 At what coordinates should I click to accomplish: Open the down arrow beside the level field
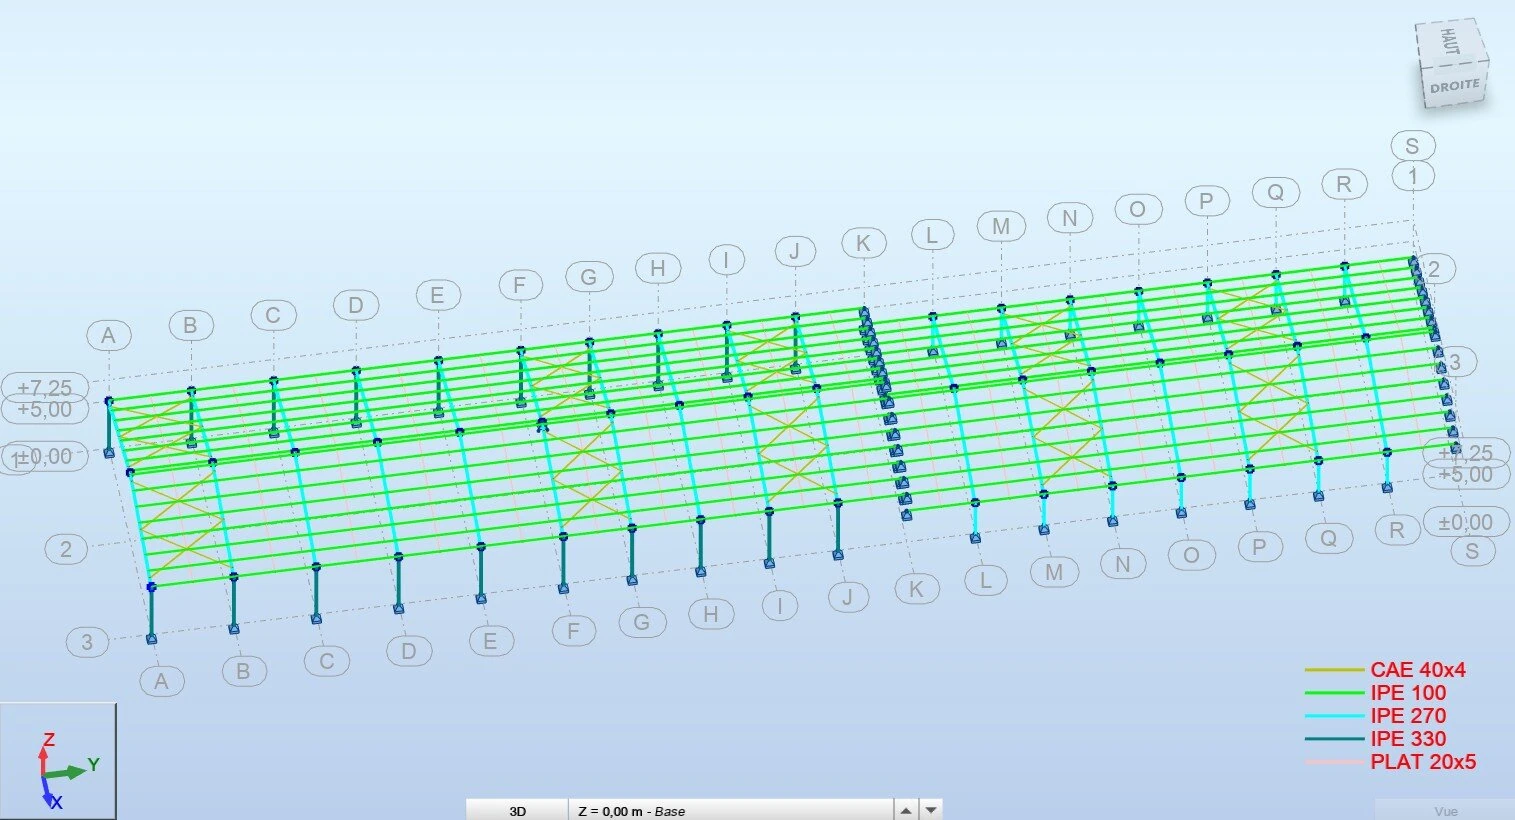click(x=931, y=810)
